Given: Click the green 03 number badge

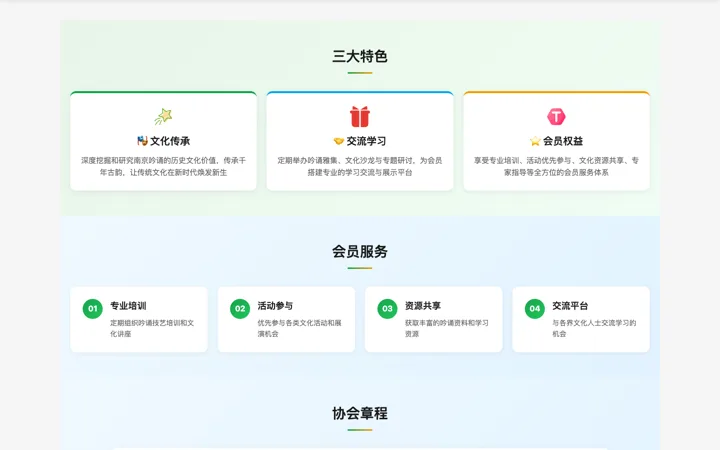Looking at the screenshot, I should [x=388, y=309].
